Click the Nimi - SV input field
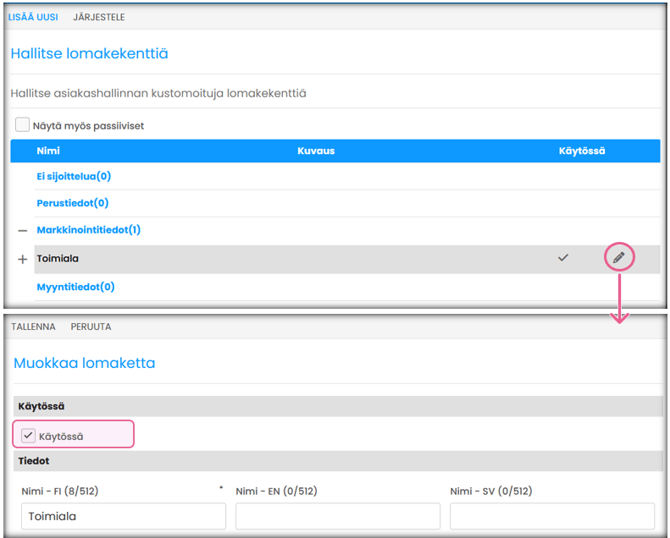The width and height of the screenshot is (670, 538). click(551, 516)
